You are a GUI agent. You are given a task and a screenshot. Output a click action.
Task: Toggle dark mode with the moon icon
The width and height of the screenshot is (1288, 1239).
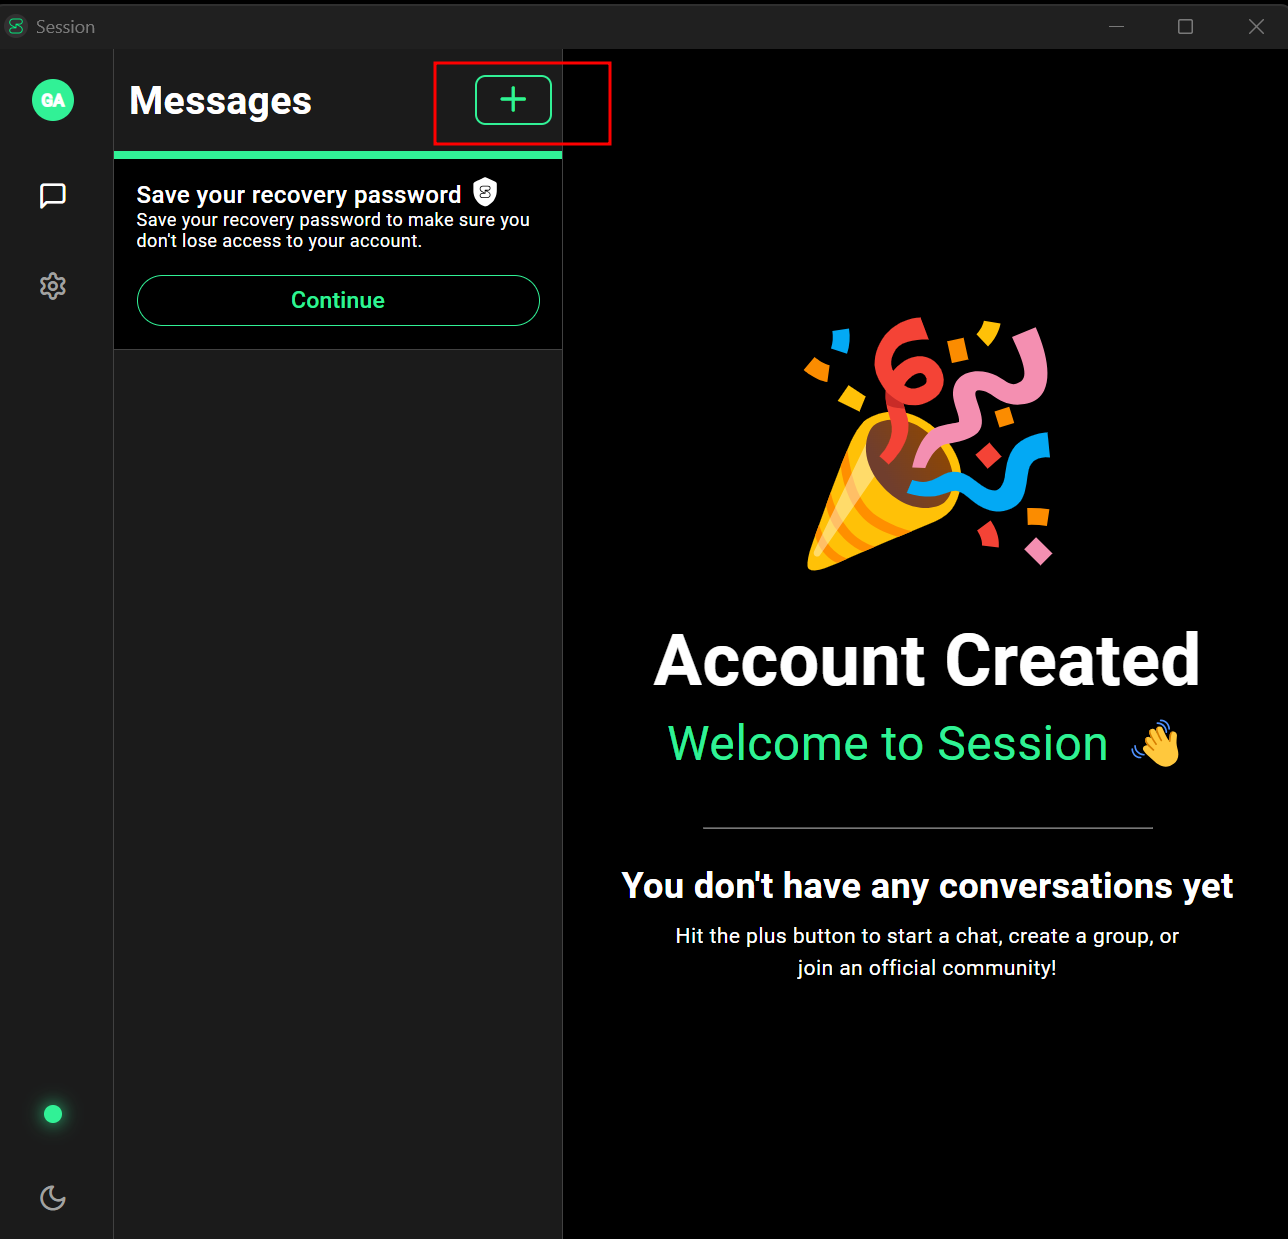[x=53, y=1197]
